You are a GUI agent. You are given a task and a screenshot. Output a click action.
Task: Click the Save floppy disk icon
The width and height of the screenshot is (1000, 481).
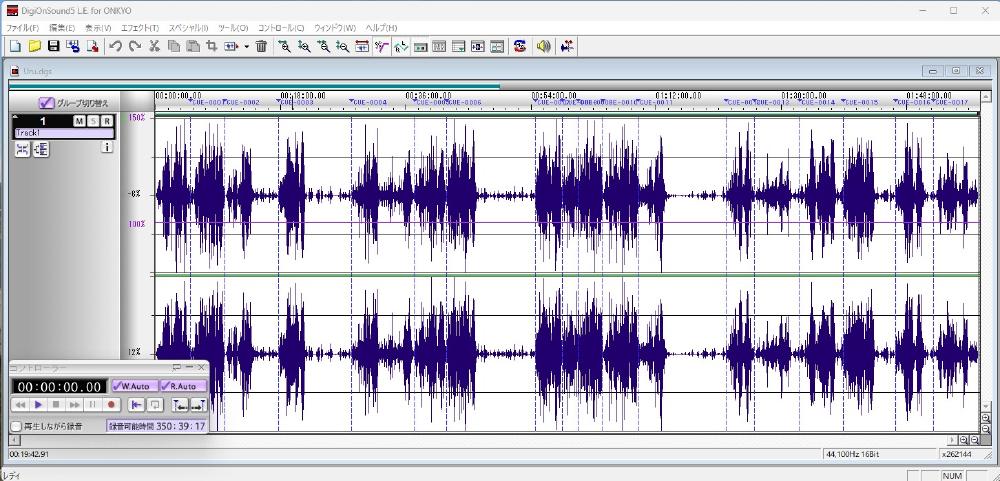click(x=54, y=46)
